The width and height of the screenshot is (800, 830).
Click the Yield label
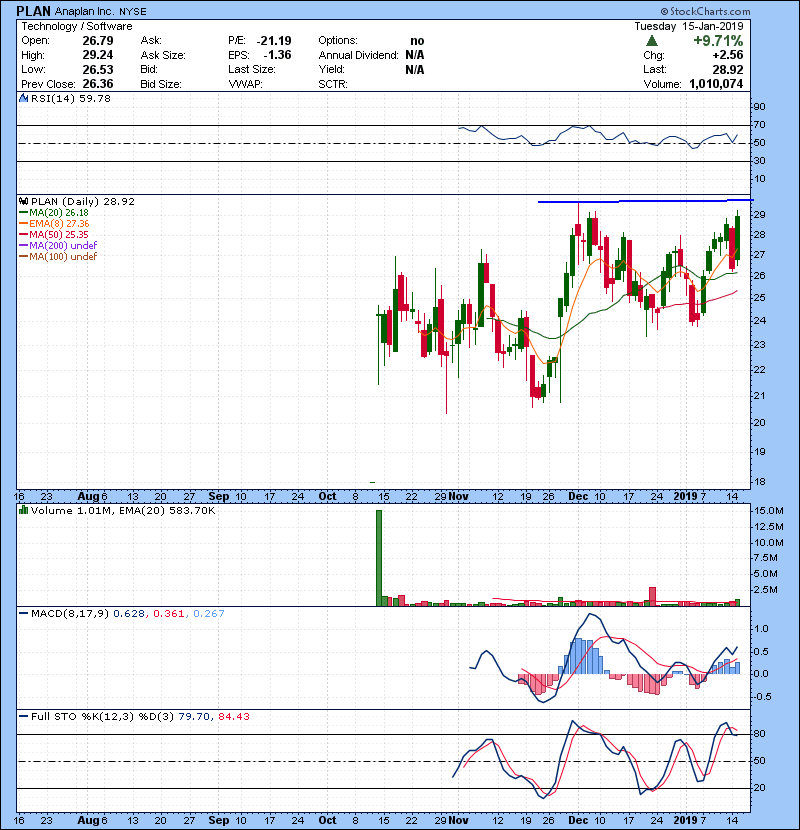pos(331,69)
